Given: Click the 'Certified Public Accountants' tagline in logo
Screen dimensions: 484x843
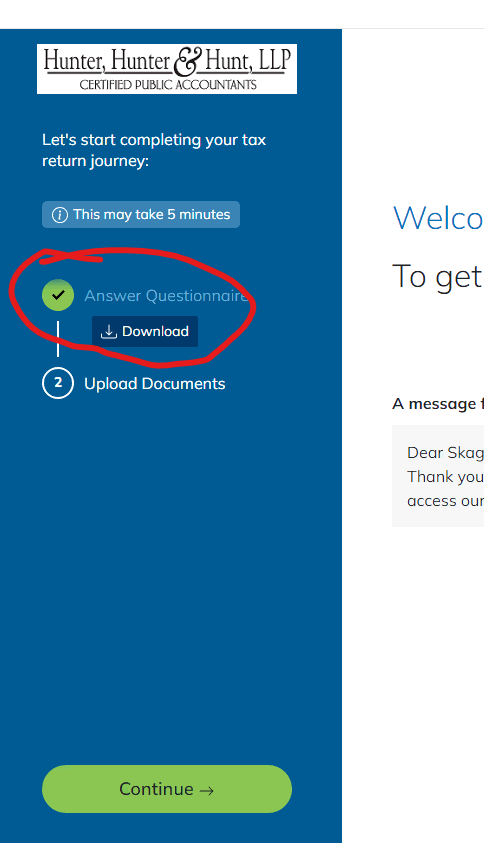Looking at the screenshot, I should coord(168,84).
